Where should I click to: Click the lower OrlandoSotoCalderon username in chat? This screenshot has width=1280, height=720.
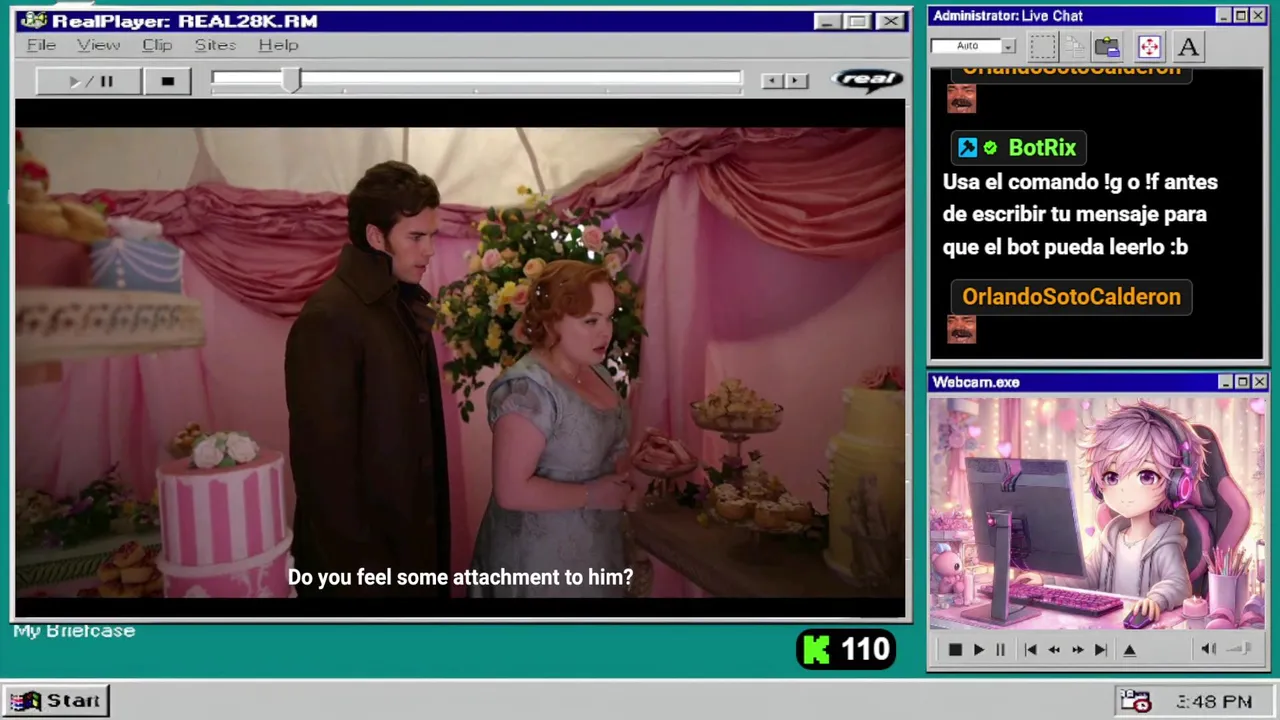pyautogui.click(x=1071, y=297)
